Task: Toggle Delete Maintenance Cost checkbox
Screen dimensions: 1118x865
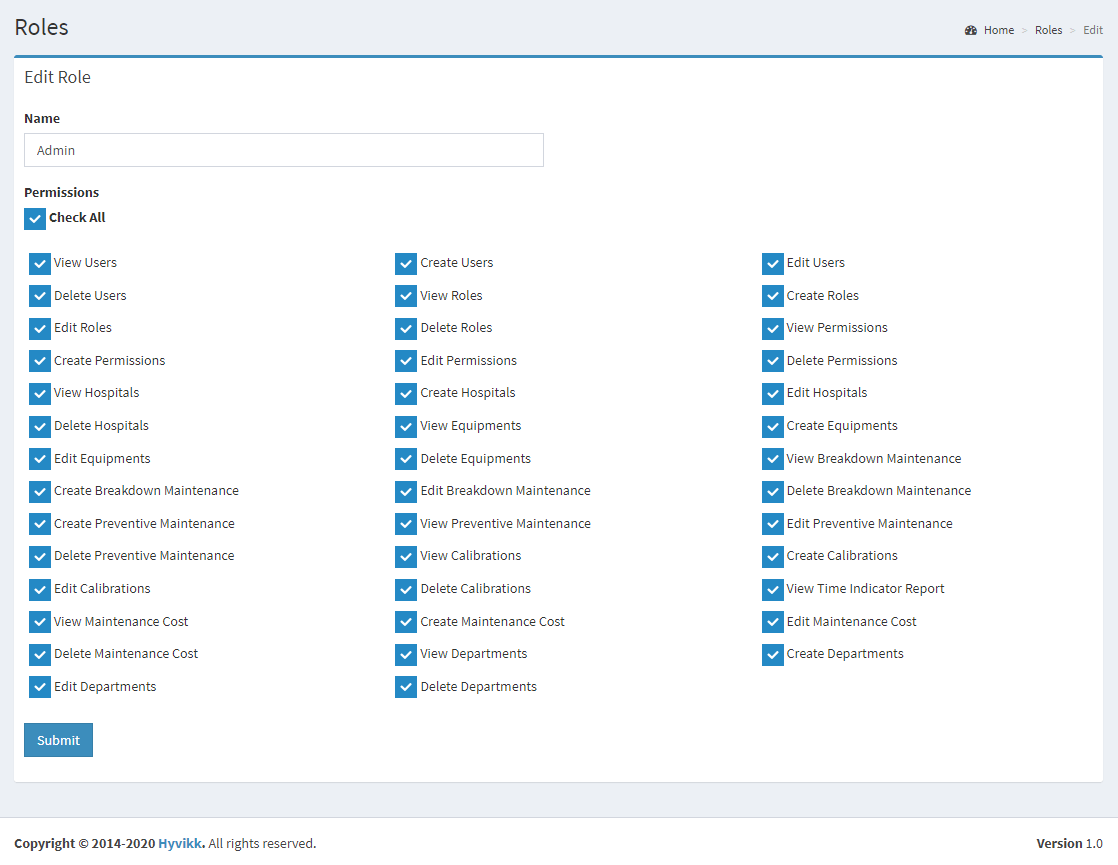Action: click(x=40, y=655)
